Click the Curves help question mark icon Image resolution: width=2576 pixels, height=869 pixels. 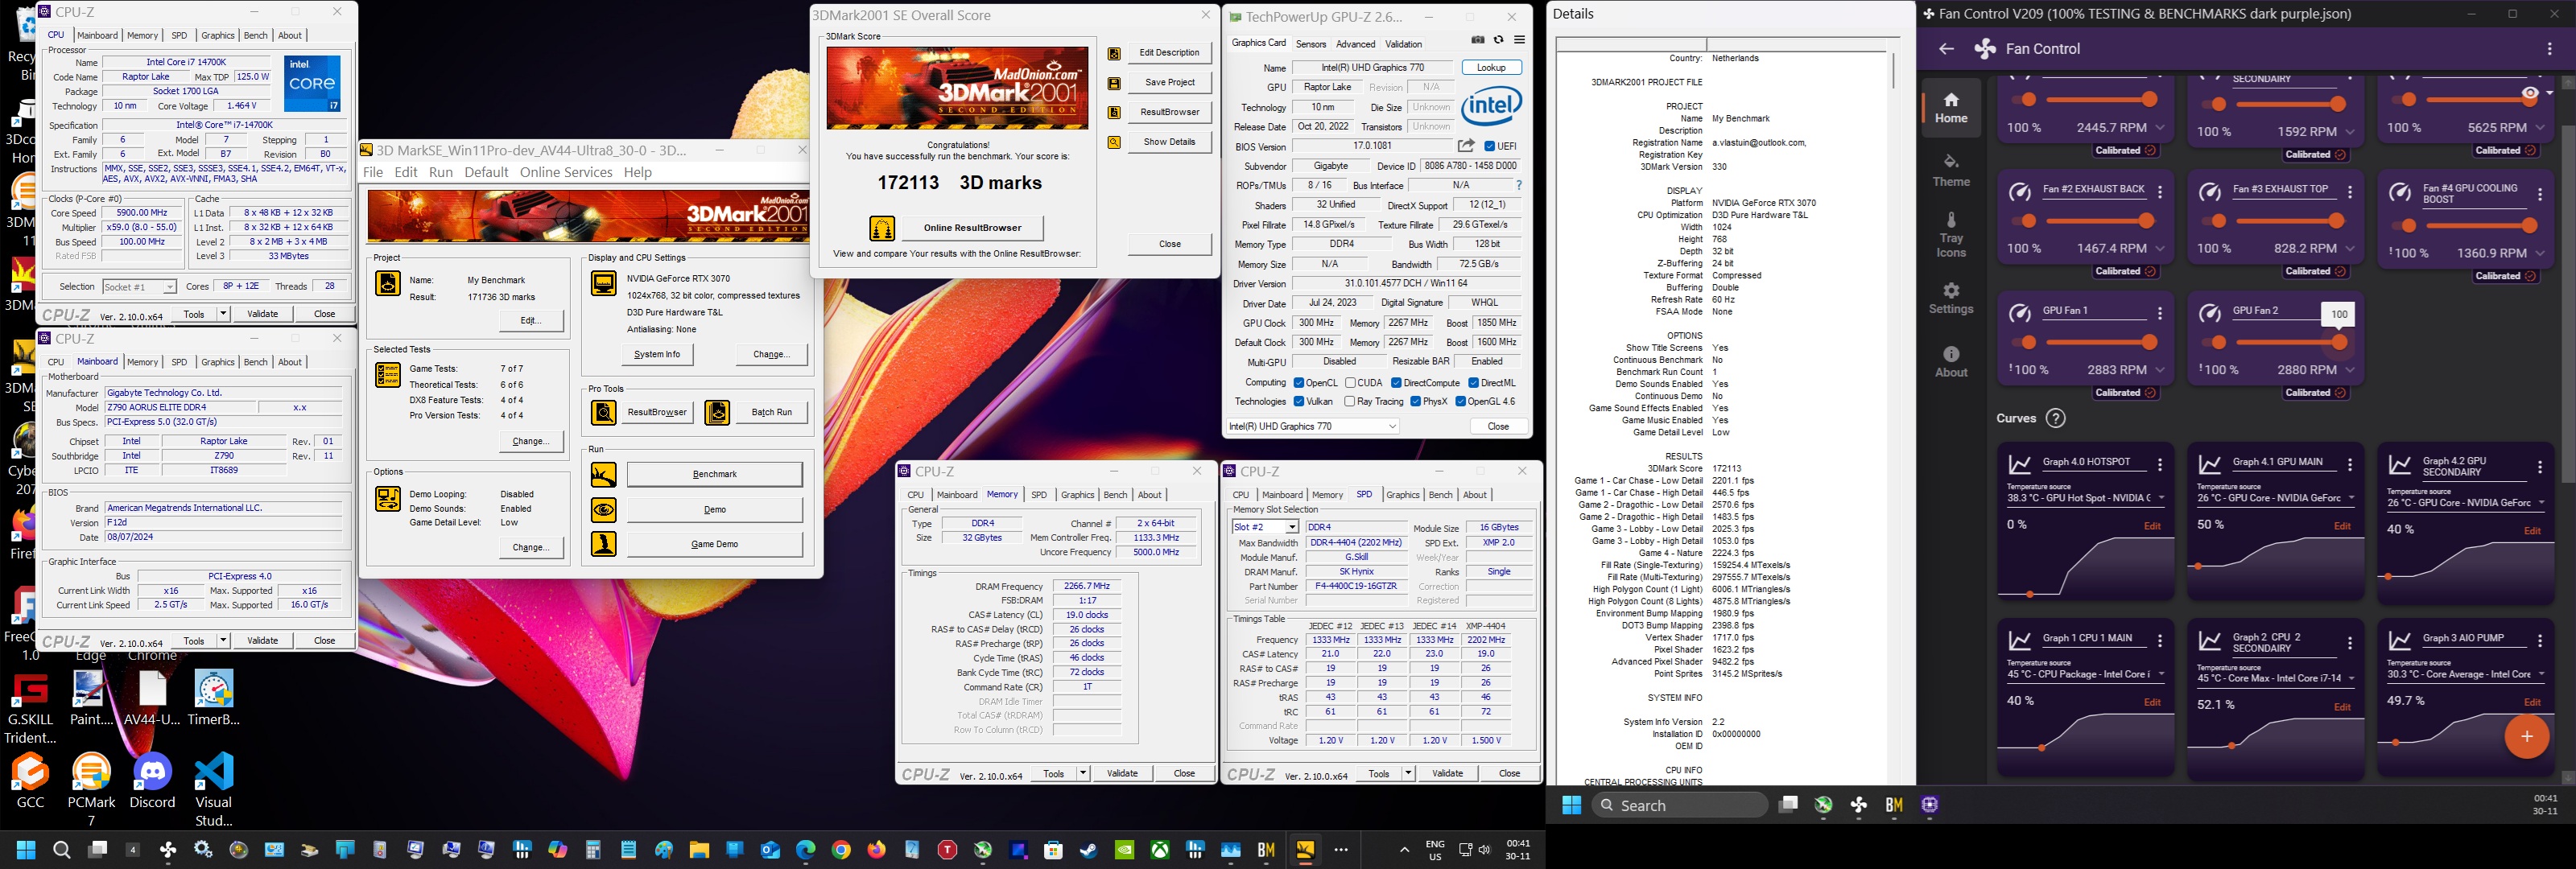(x=2055, y=418)
